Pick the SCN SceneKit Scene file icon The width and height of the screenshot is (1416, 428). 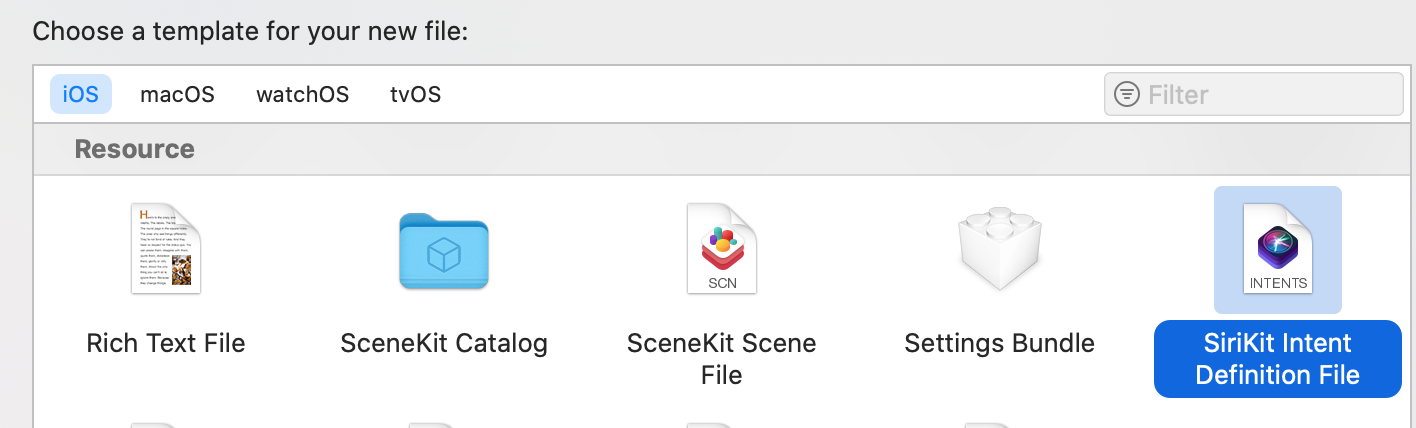[722, 249]
